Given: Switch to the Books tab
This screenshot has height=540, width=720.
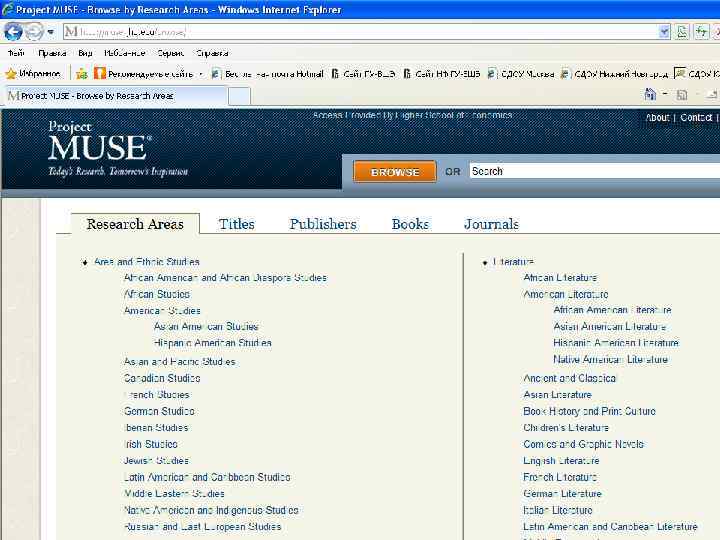Looking at the screenshot, I should 410,224.
